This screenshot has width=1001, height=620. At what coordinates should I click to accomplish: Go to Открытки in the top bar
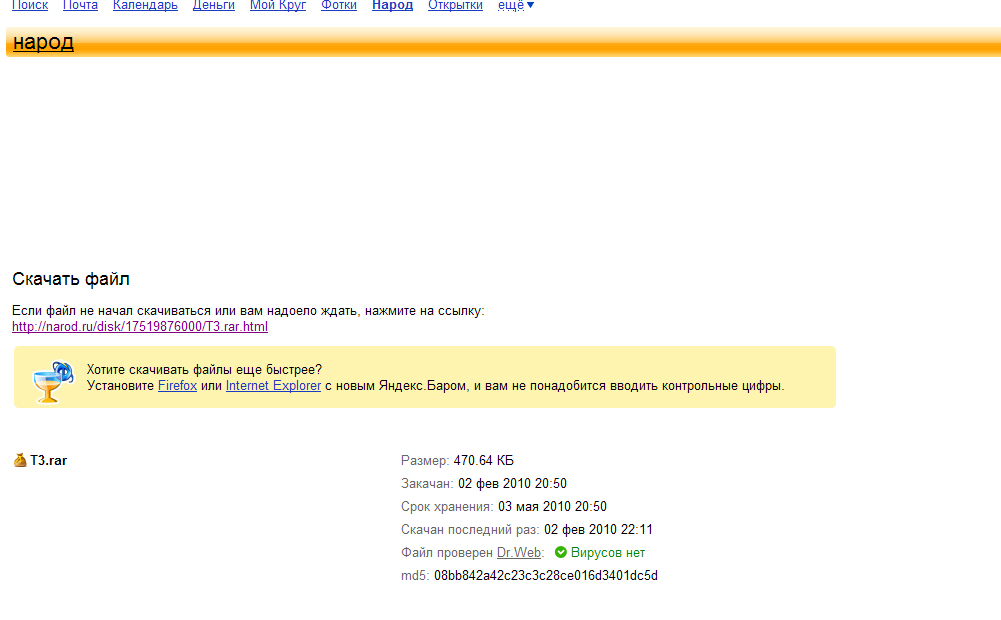click(455, 5)
